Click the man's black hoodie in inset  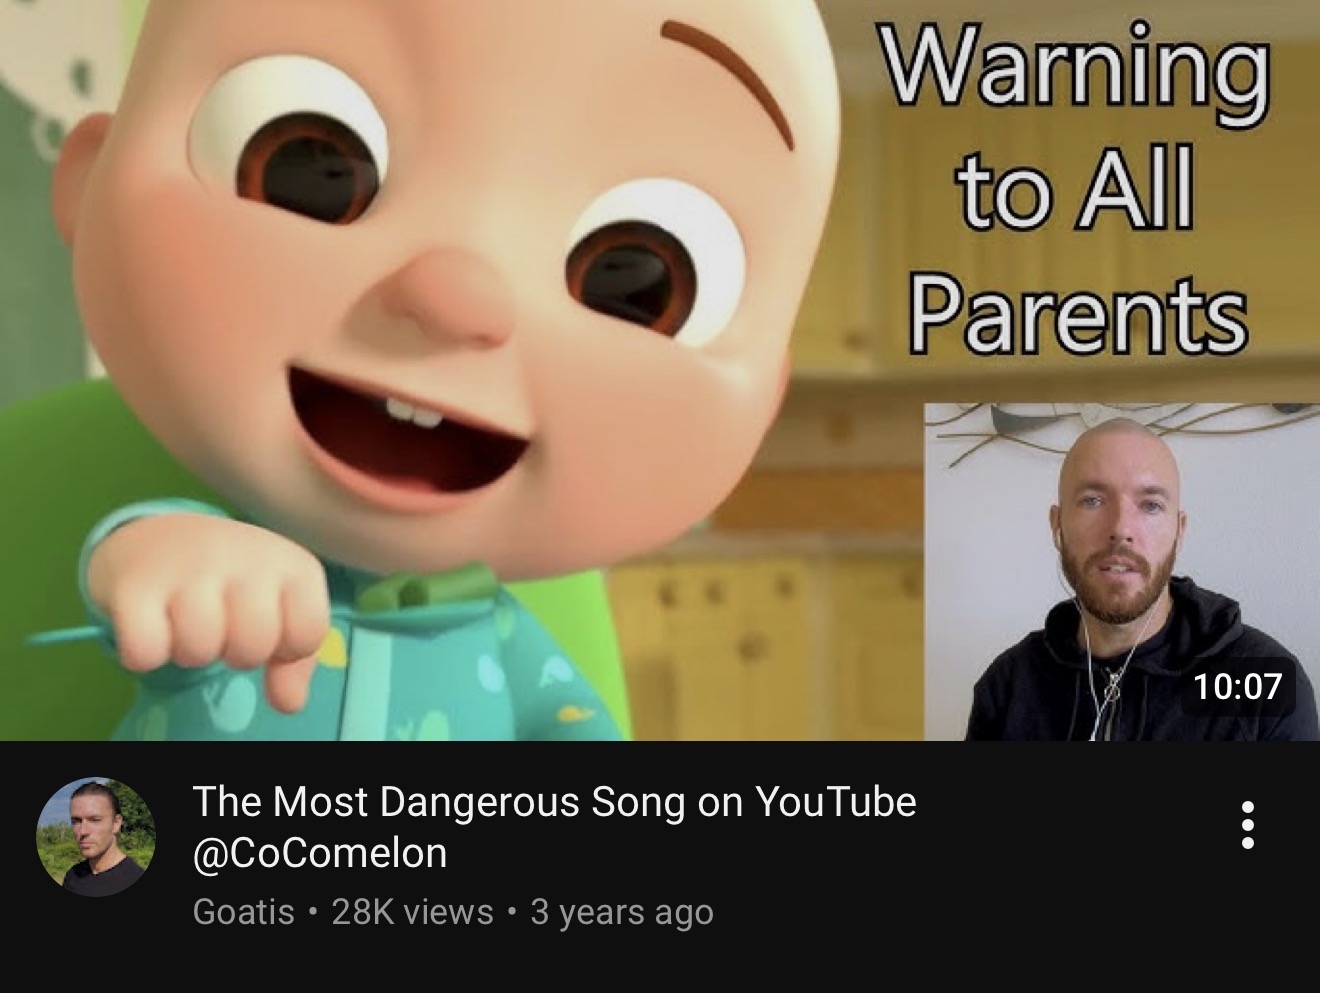pyautogui.click(x=1130, y=670)
